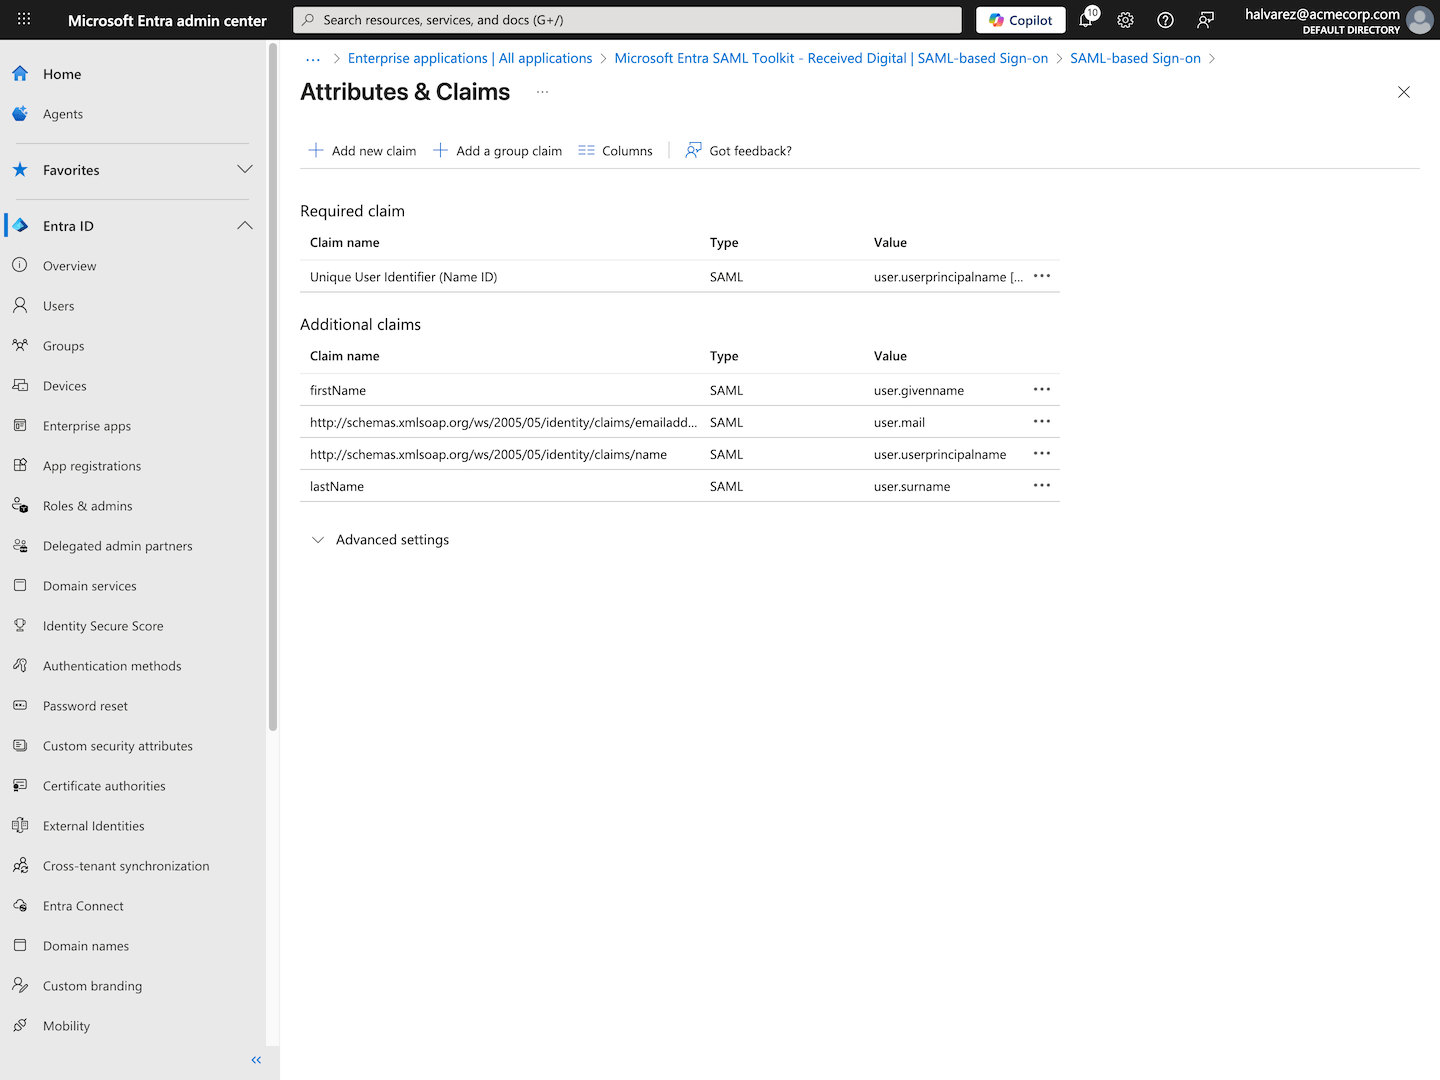Open the Columns option
The height and width of the screenshot is (1080, 1440).
pyautogui.click(x=615, y=151)
